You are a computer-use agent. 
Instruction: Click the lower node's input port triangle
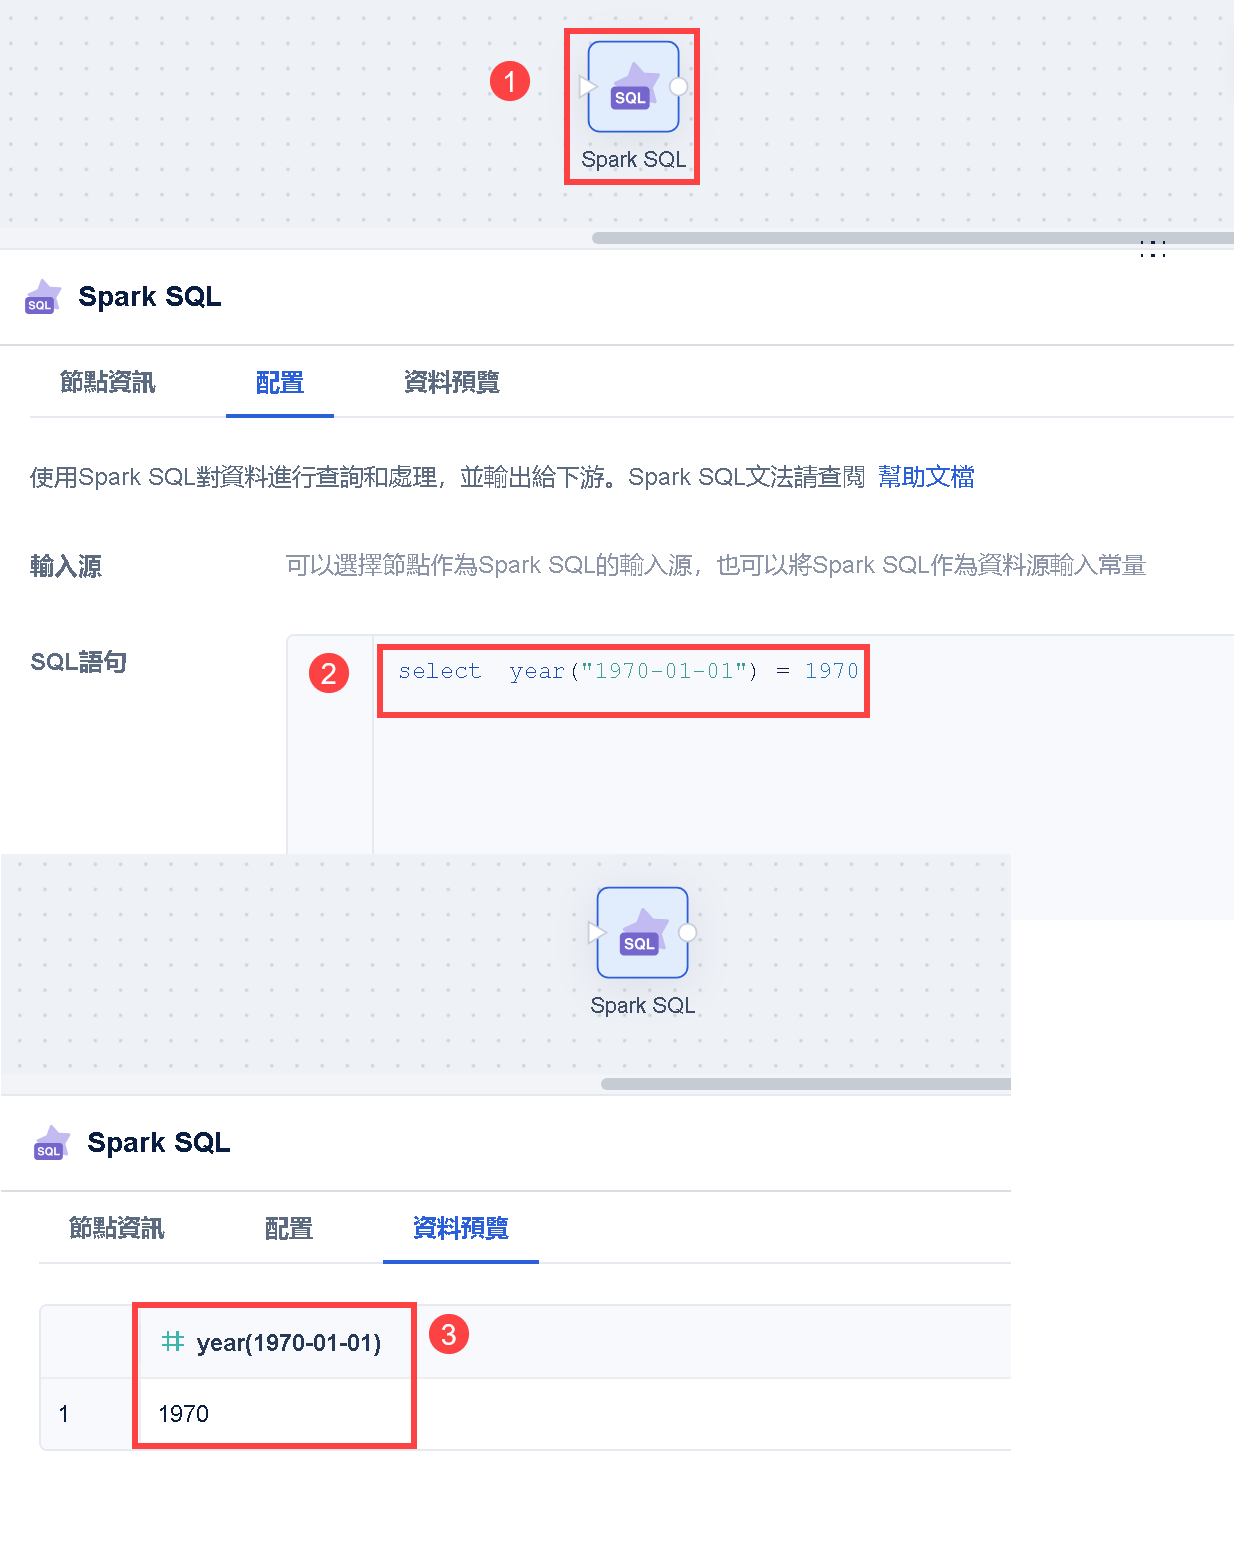coord(597,933)
